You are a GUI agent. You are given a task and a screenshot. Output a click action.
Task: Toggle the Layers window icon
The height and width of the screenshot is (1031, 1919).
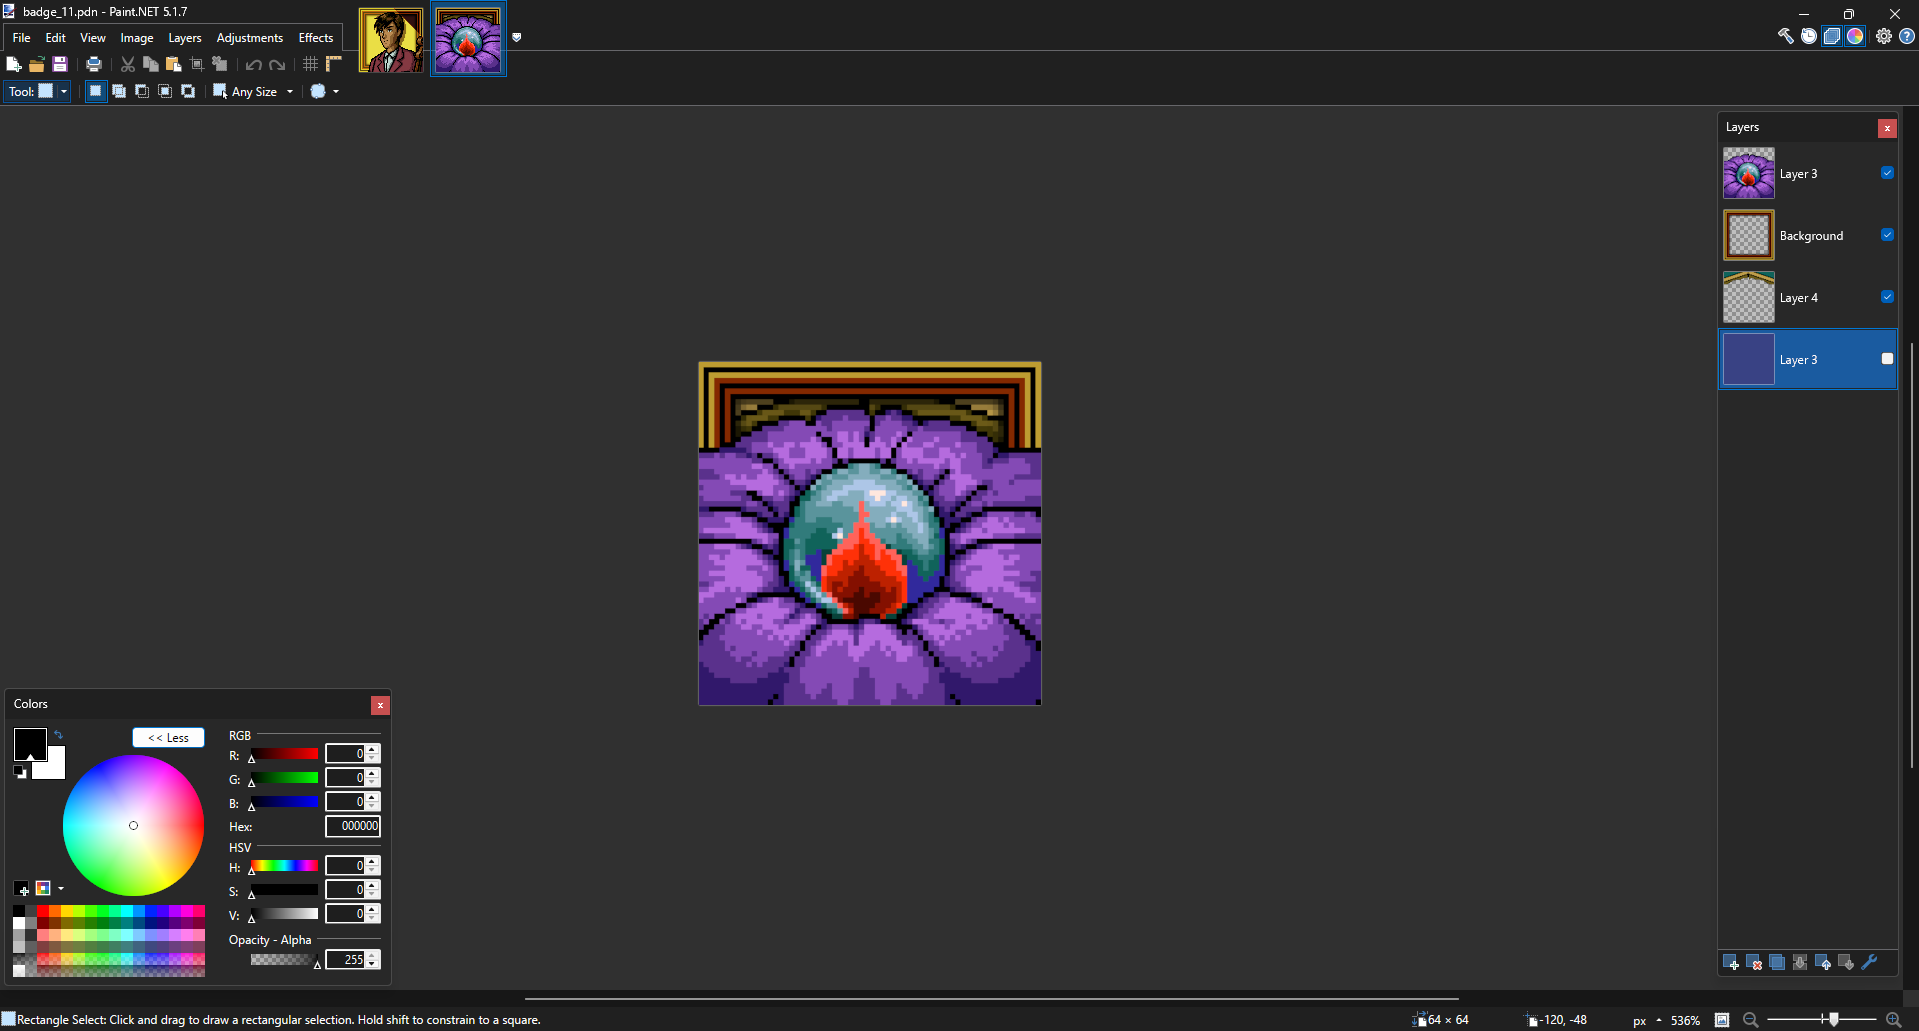click(x=1832, y=36)
